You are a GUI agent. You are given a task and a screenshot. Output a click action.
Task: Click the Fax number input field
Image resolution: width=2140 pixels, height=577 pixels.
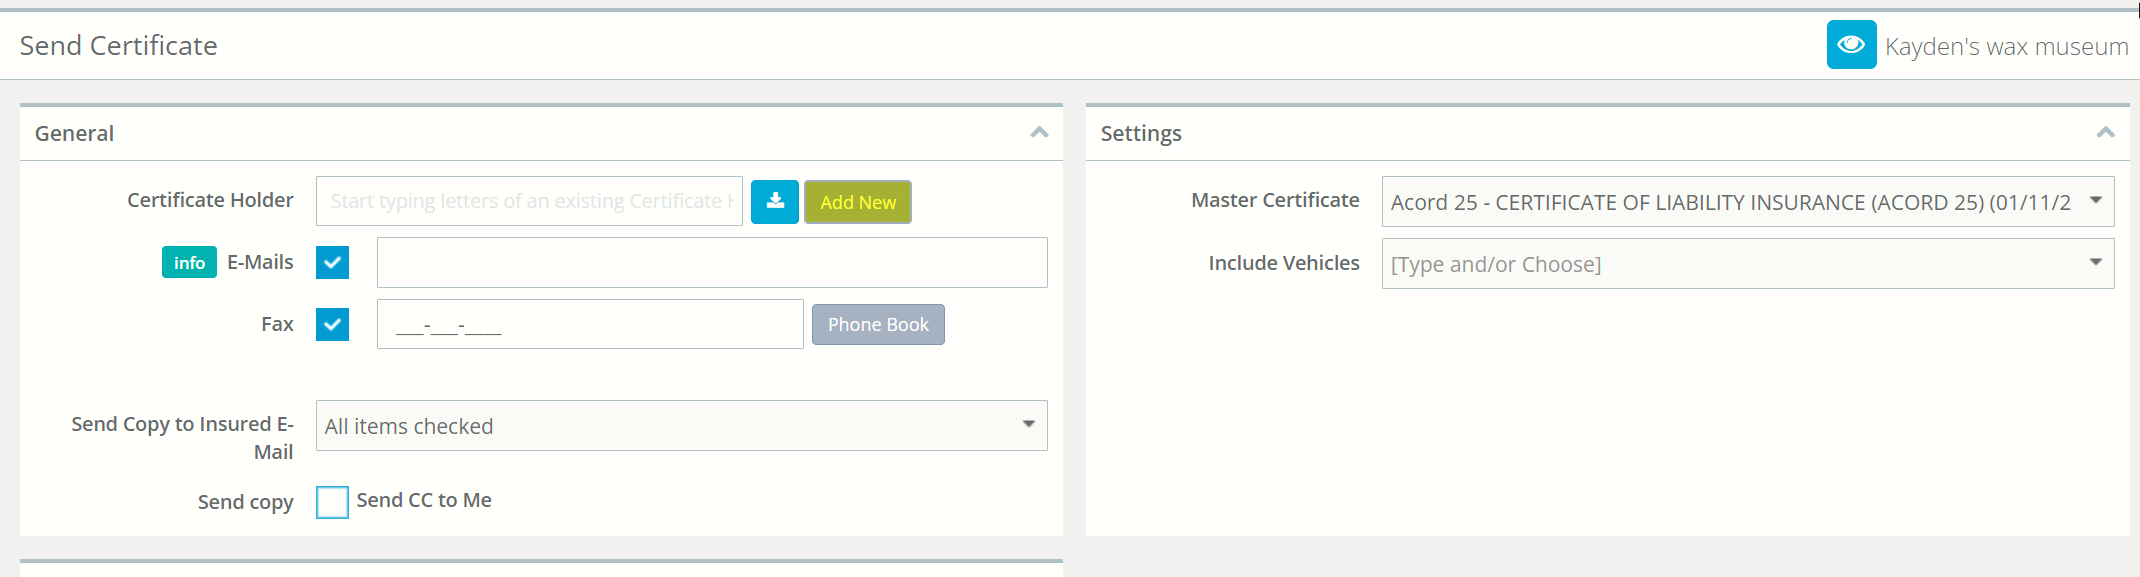click(x=590, y=324)
